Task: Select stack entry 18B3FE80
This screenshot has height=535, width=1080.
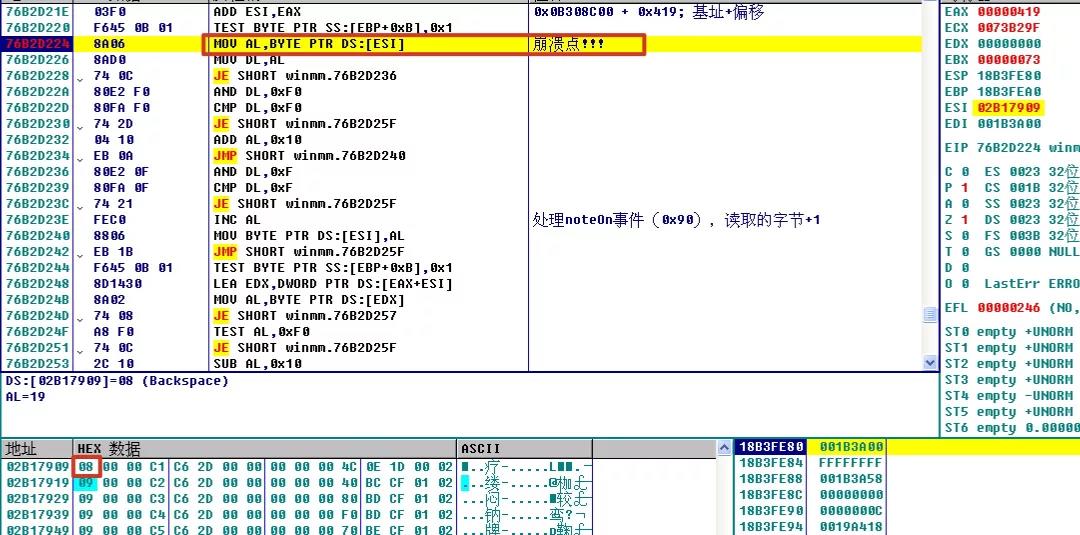Action: point(771,447)
